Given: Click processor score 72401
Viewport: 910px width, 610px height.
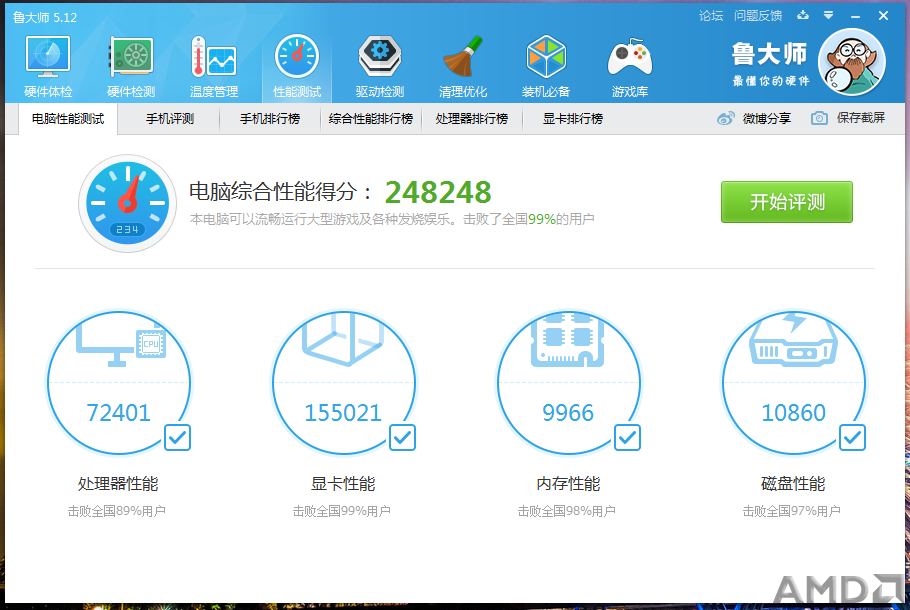Looking at the screenshot, I should tap(118, 413).
